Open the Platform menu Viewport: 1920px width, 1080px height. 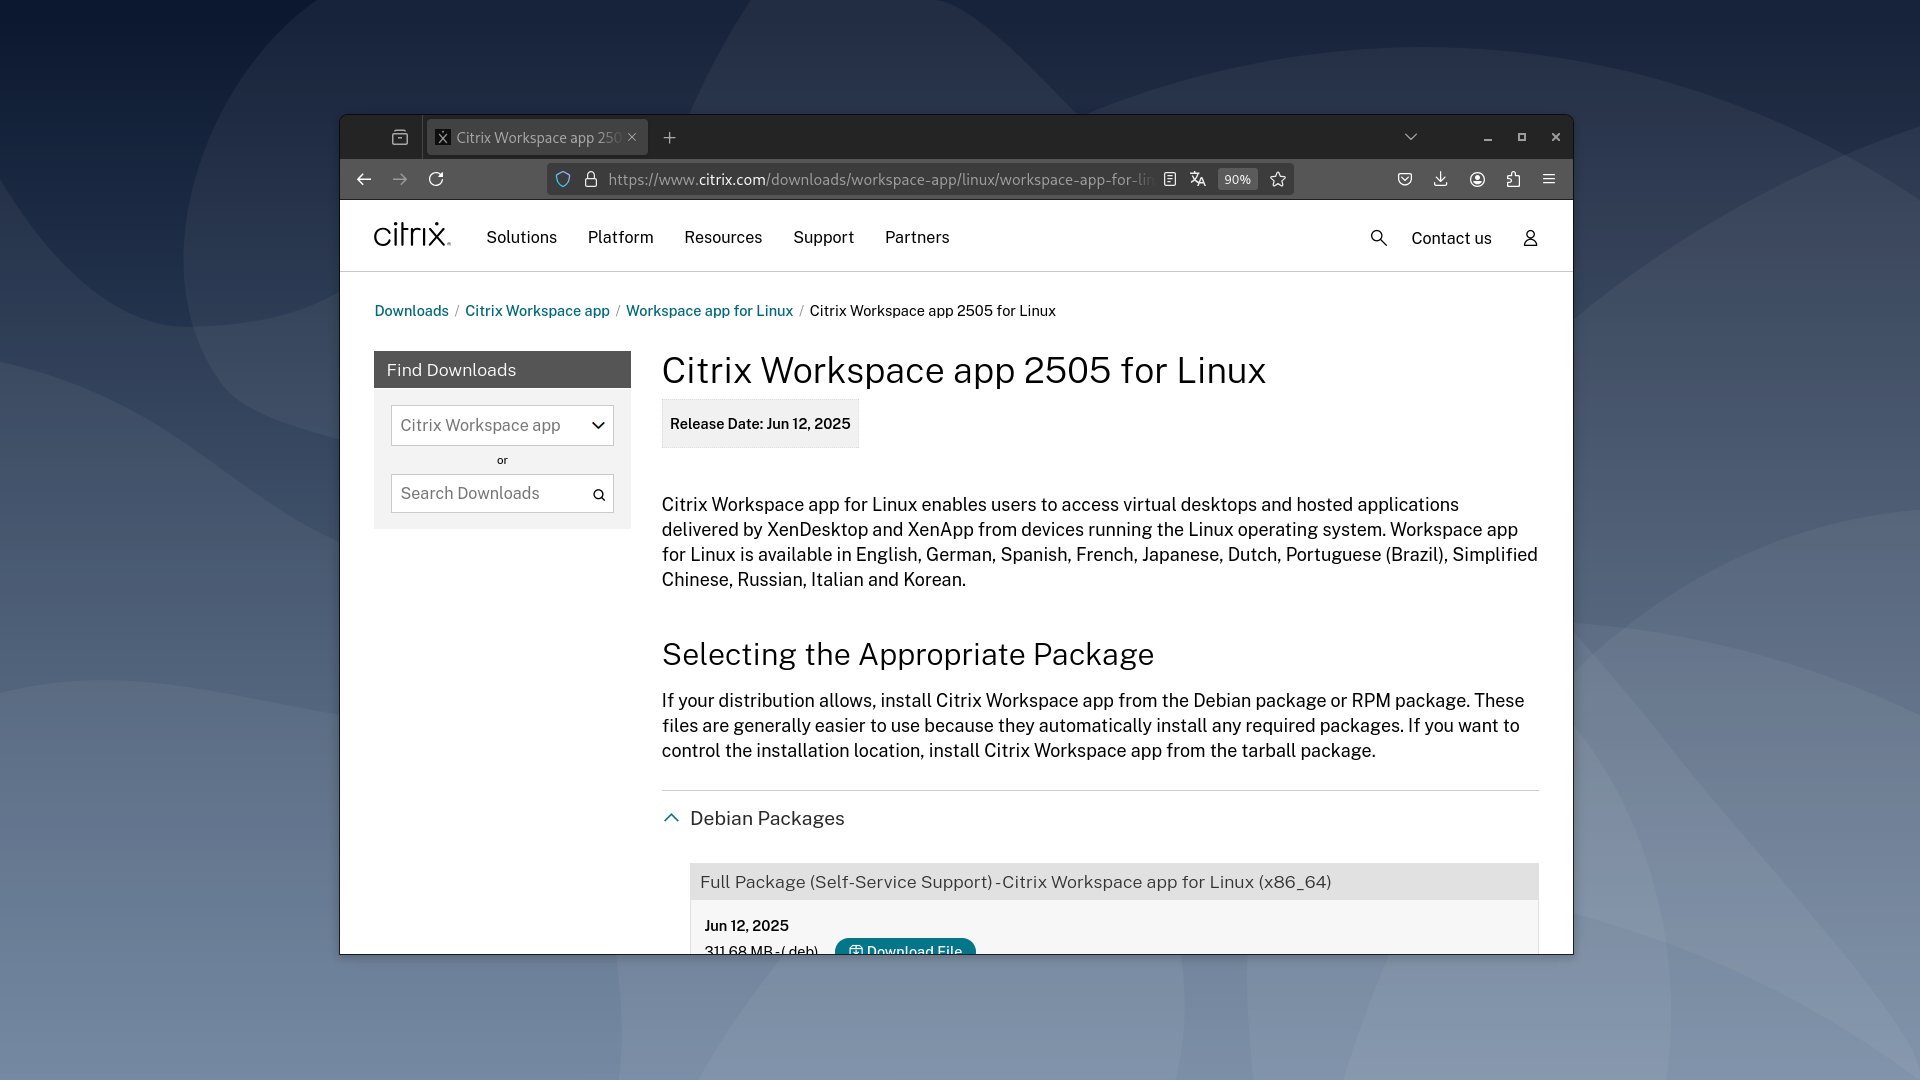click(x=620, y=237)
